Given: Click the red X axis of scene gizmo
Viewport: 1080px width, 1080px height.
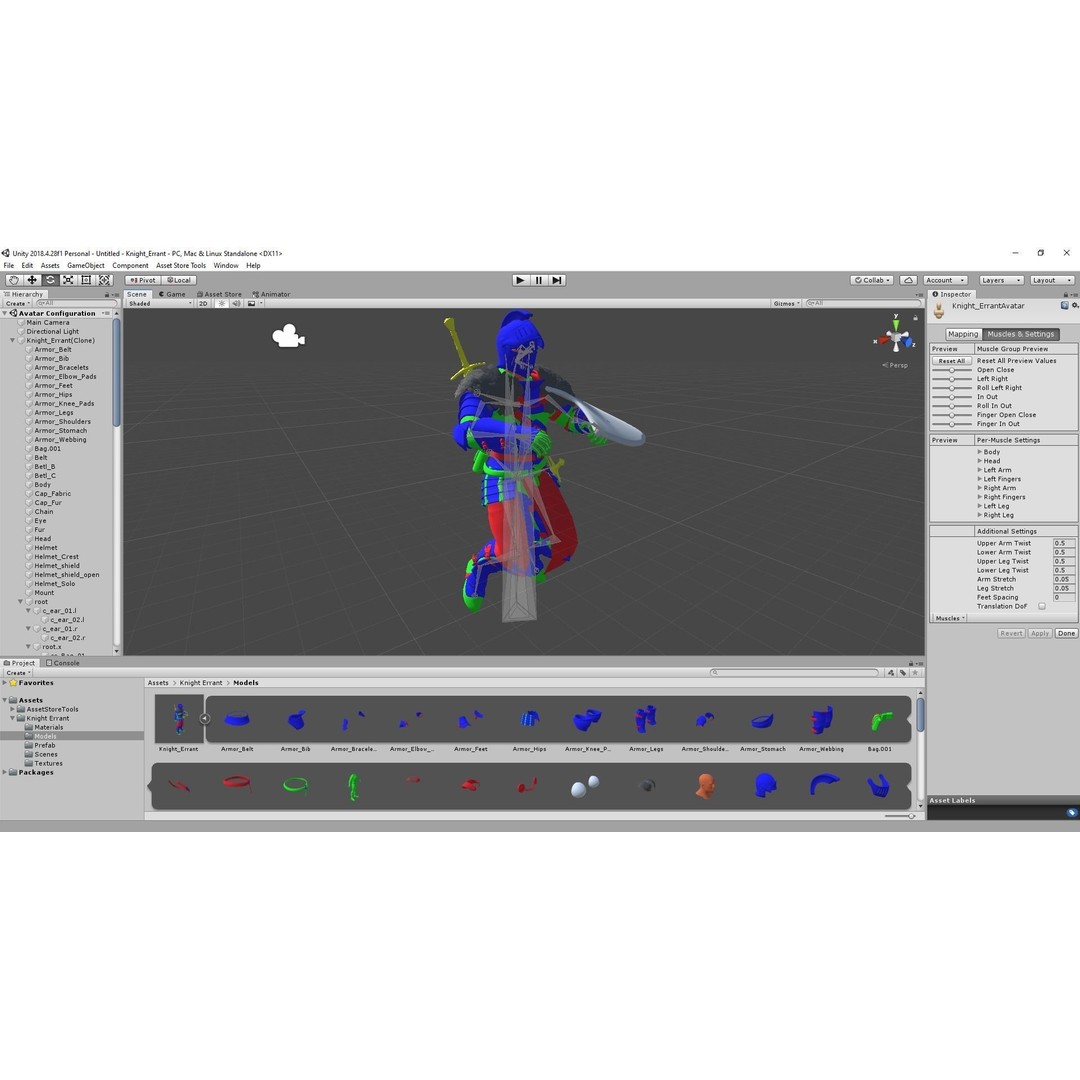Looking at the screenshot, I should [x=882, y=340].
